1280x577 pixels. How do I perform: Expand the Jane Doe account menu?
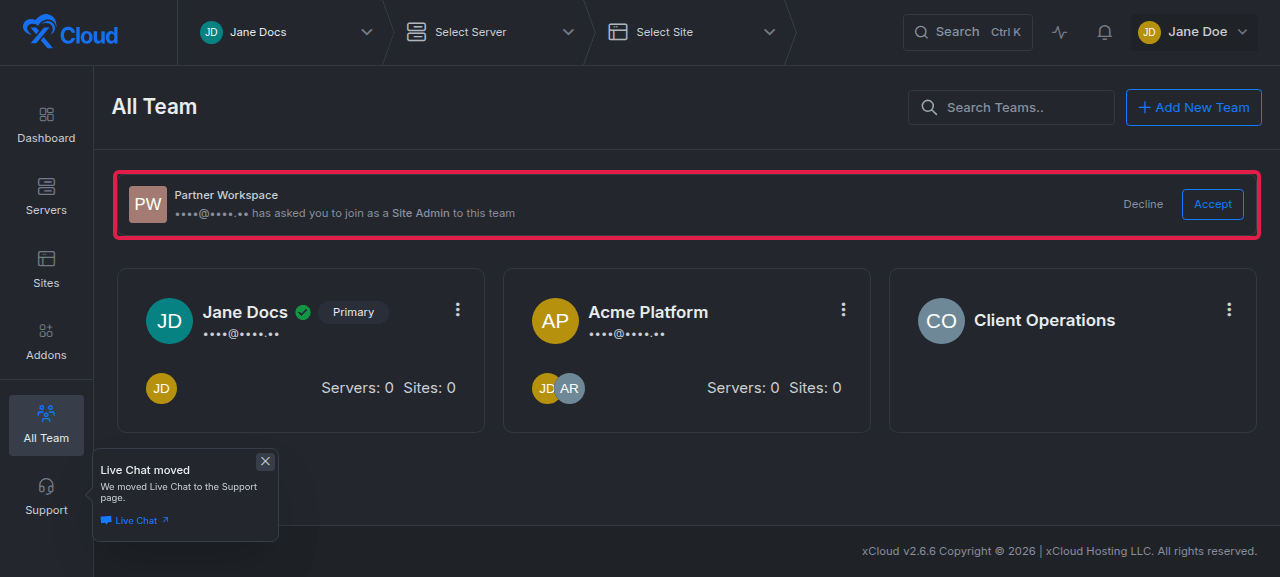(1194, 32)
